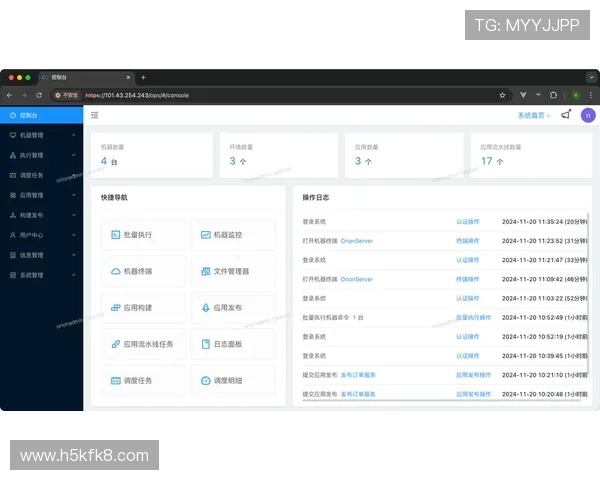Image resolution: width=600 pixels, height=480 pixels.
Task: Open browser extensions puzzle icon
Action: (553, 95)
